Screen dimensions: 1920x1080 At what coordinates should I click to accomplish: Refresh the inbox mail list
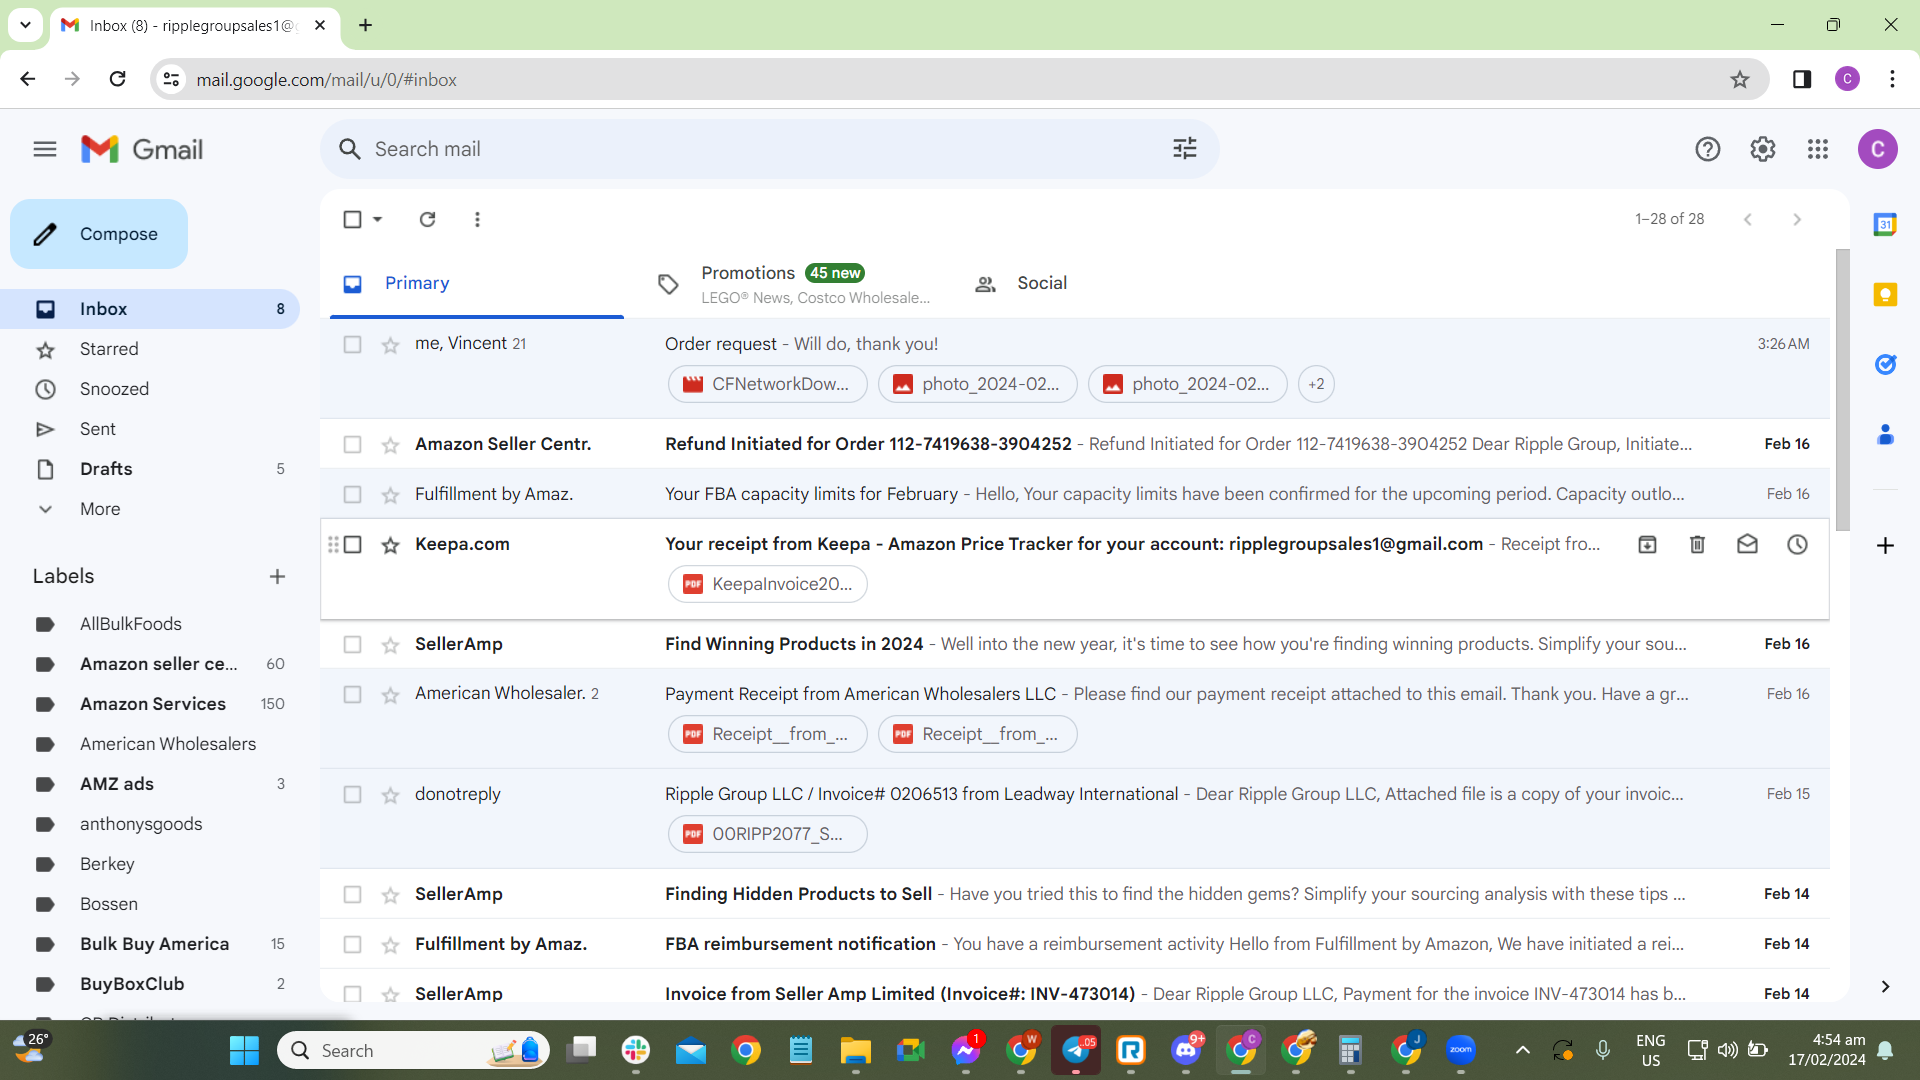pos(427,219)
